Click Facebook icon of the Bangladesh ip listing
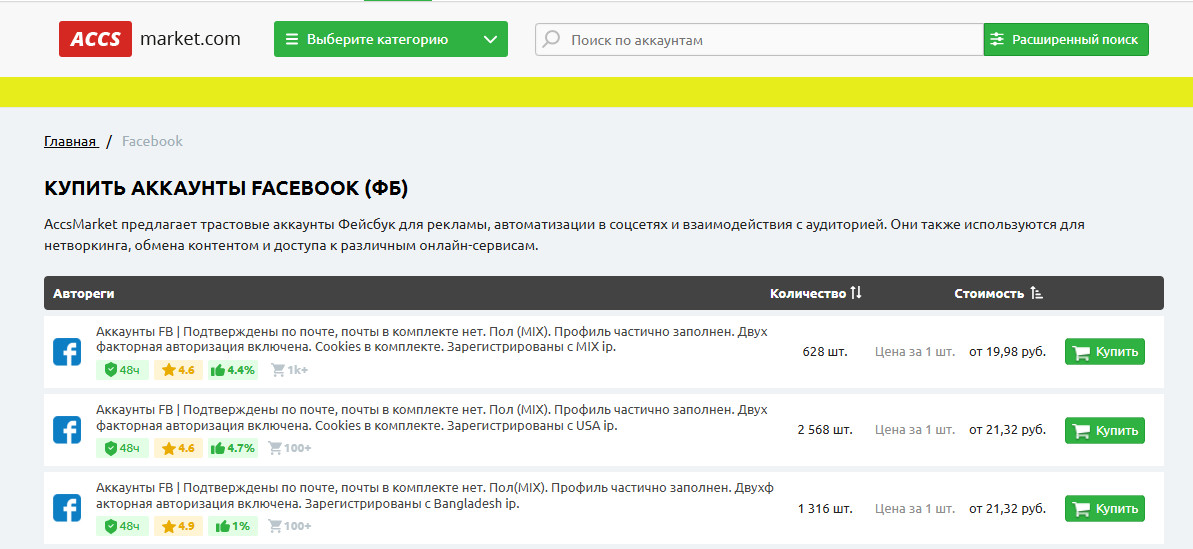1193x549 pixels. [x=67, y=508]
